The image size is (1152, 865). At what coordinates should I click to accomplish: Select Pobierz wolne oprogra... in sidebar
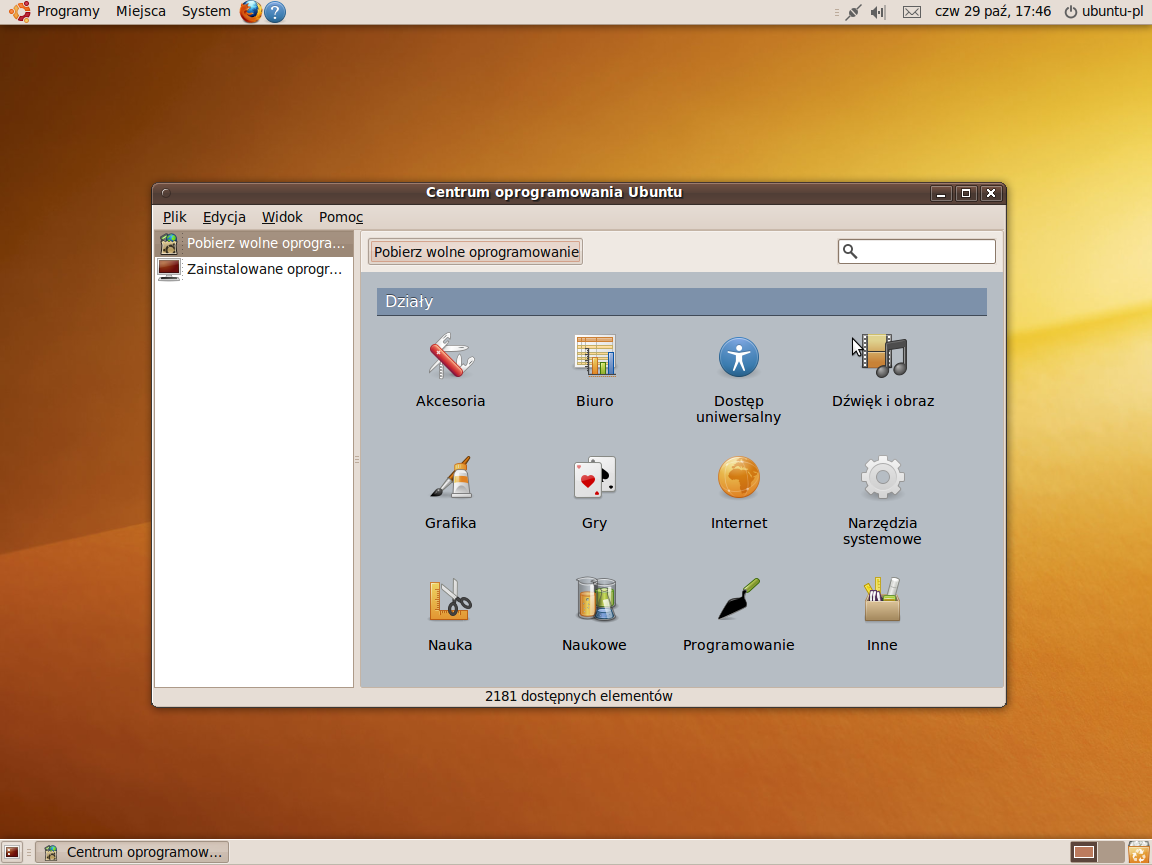coord(253,243)
